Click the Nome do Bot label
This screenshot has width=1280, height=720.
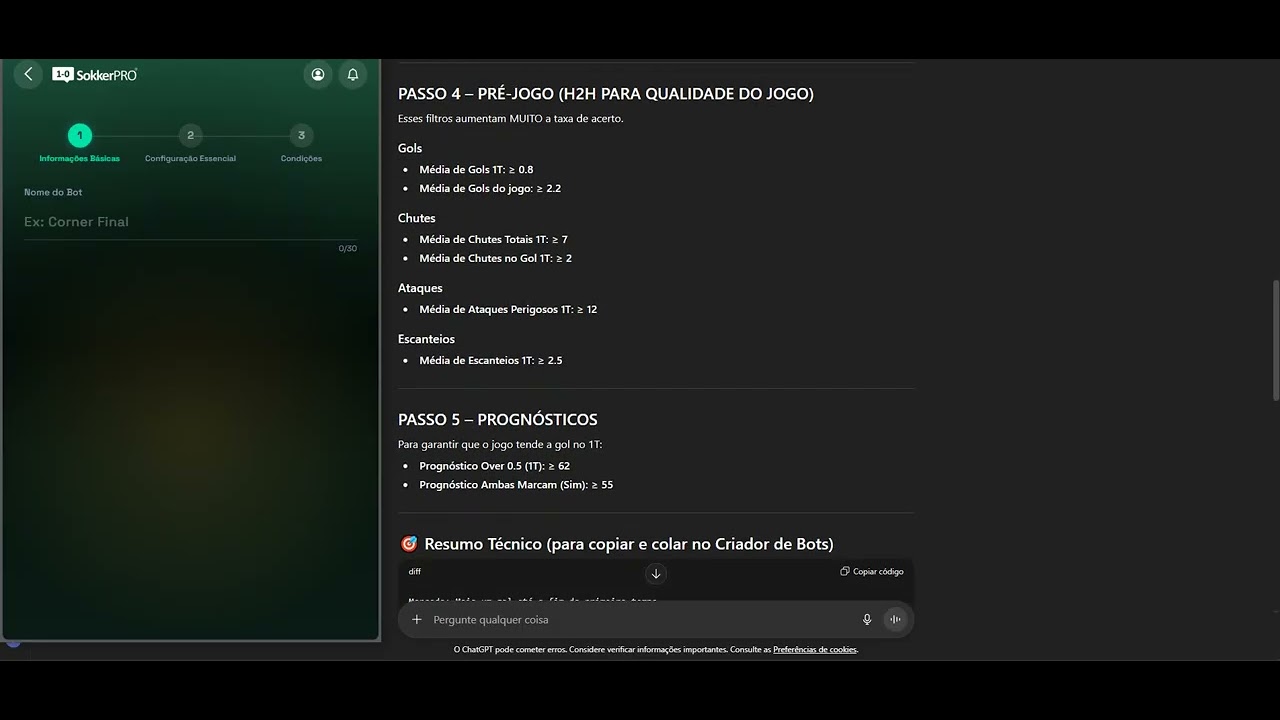[x=53, y=192]
